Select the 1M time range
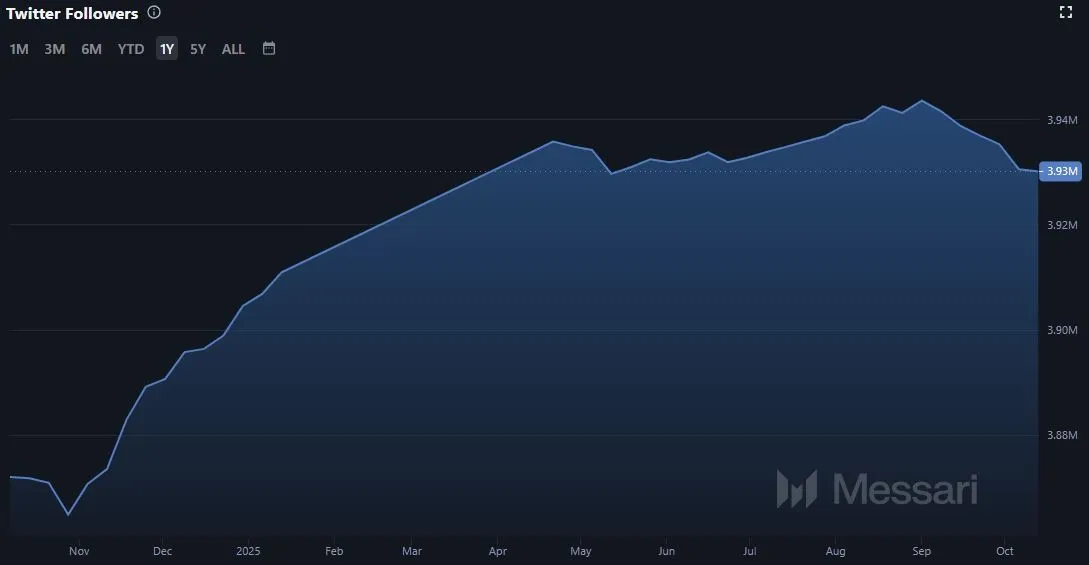Image resolution: width=1089 pixels, height=565 pixels. [19, 49]
